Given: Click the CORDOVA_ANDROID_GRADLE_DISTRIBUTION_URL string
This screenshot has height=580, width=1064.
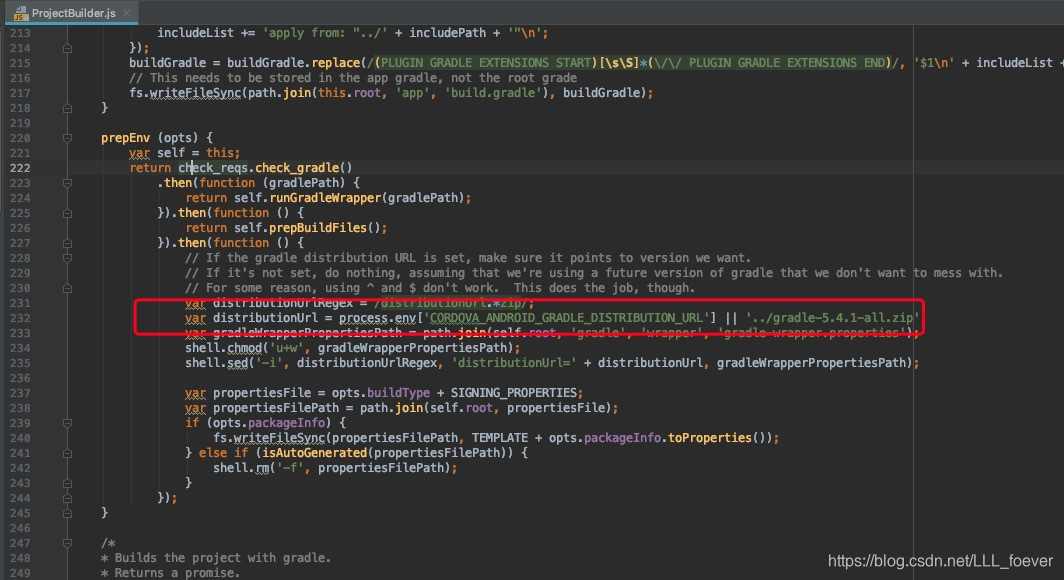Looking at the screenshot, I should (x=570, y=317).
